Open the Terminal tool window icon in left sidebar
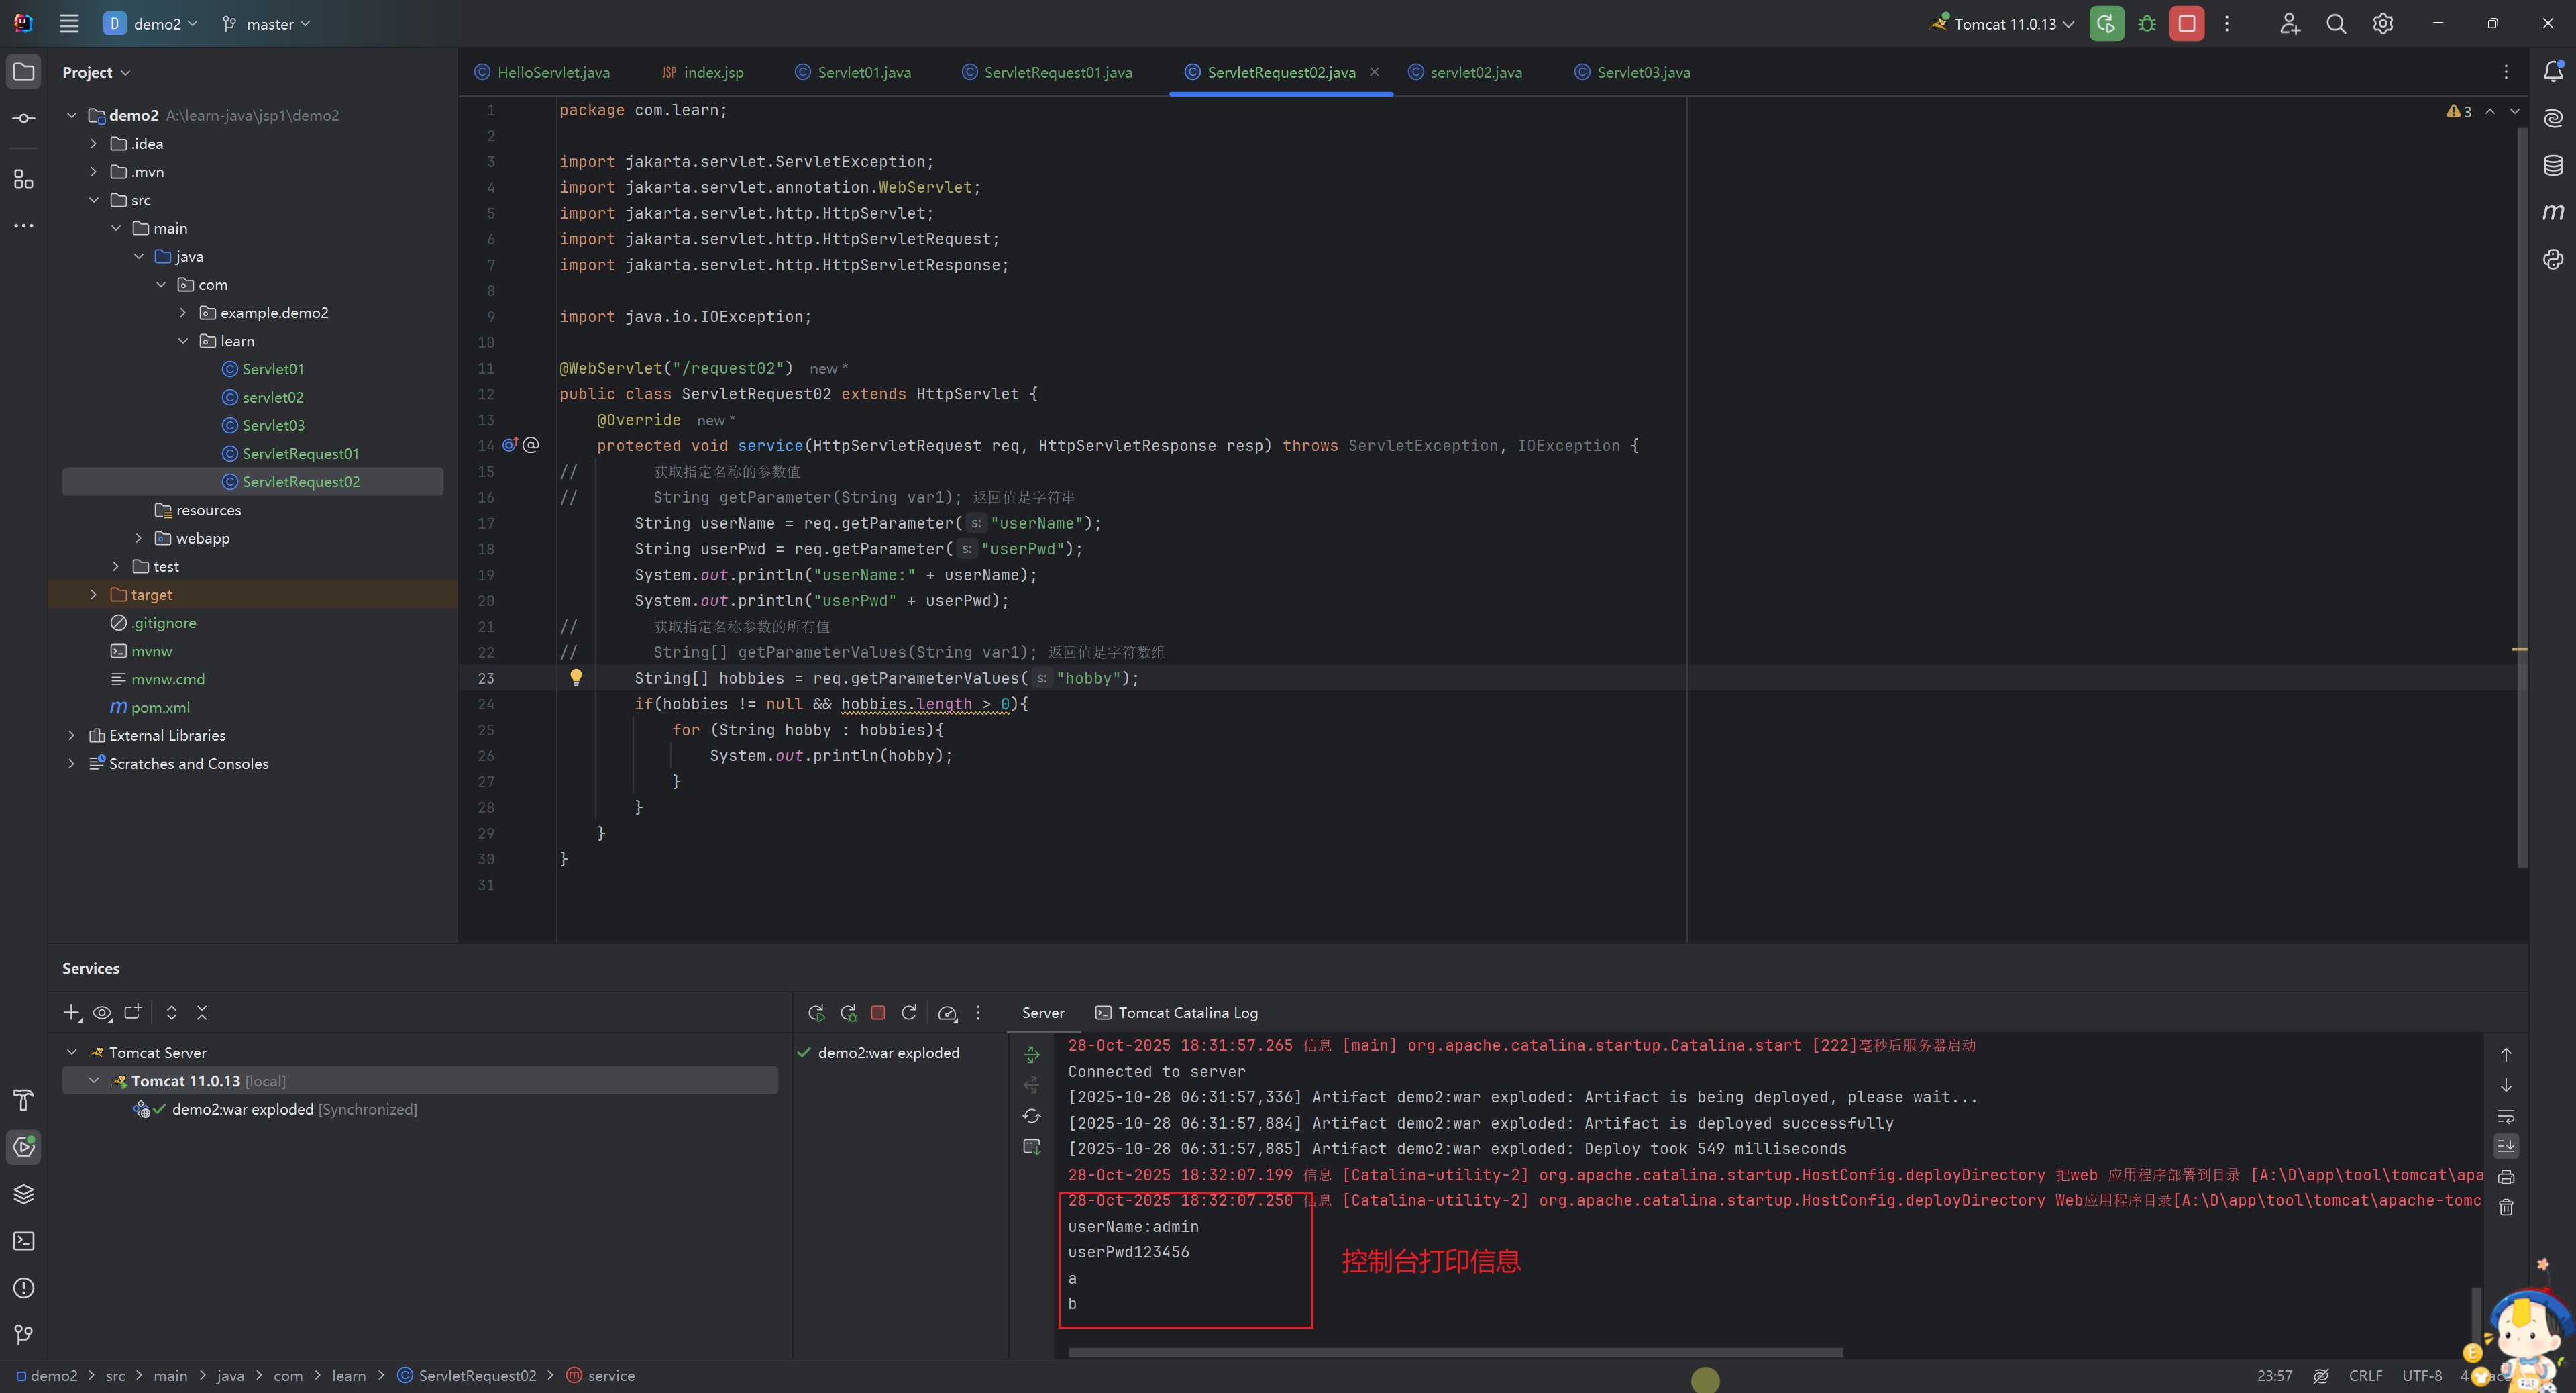 click(x=23, y=1241)
